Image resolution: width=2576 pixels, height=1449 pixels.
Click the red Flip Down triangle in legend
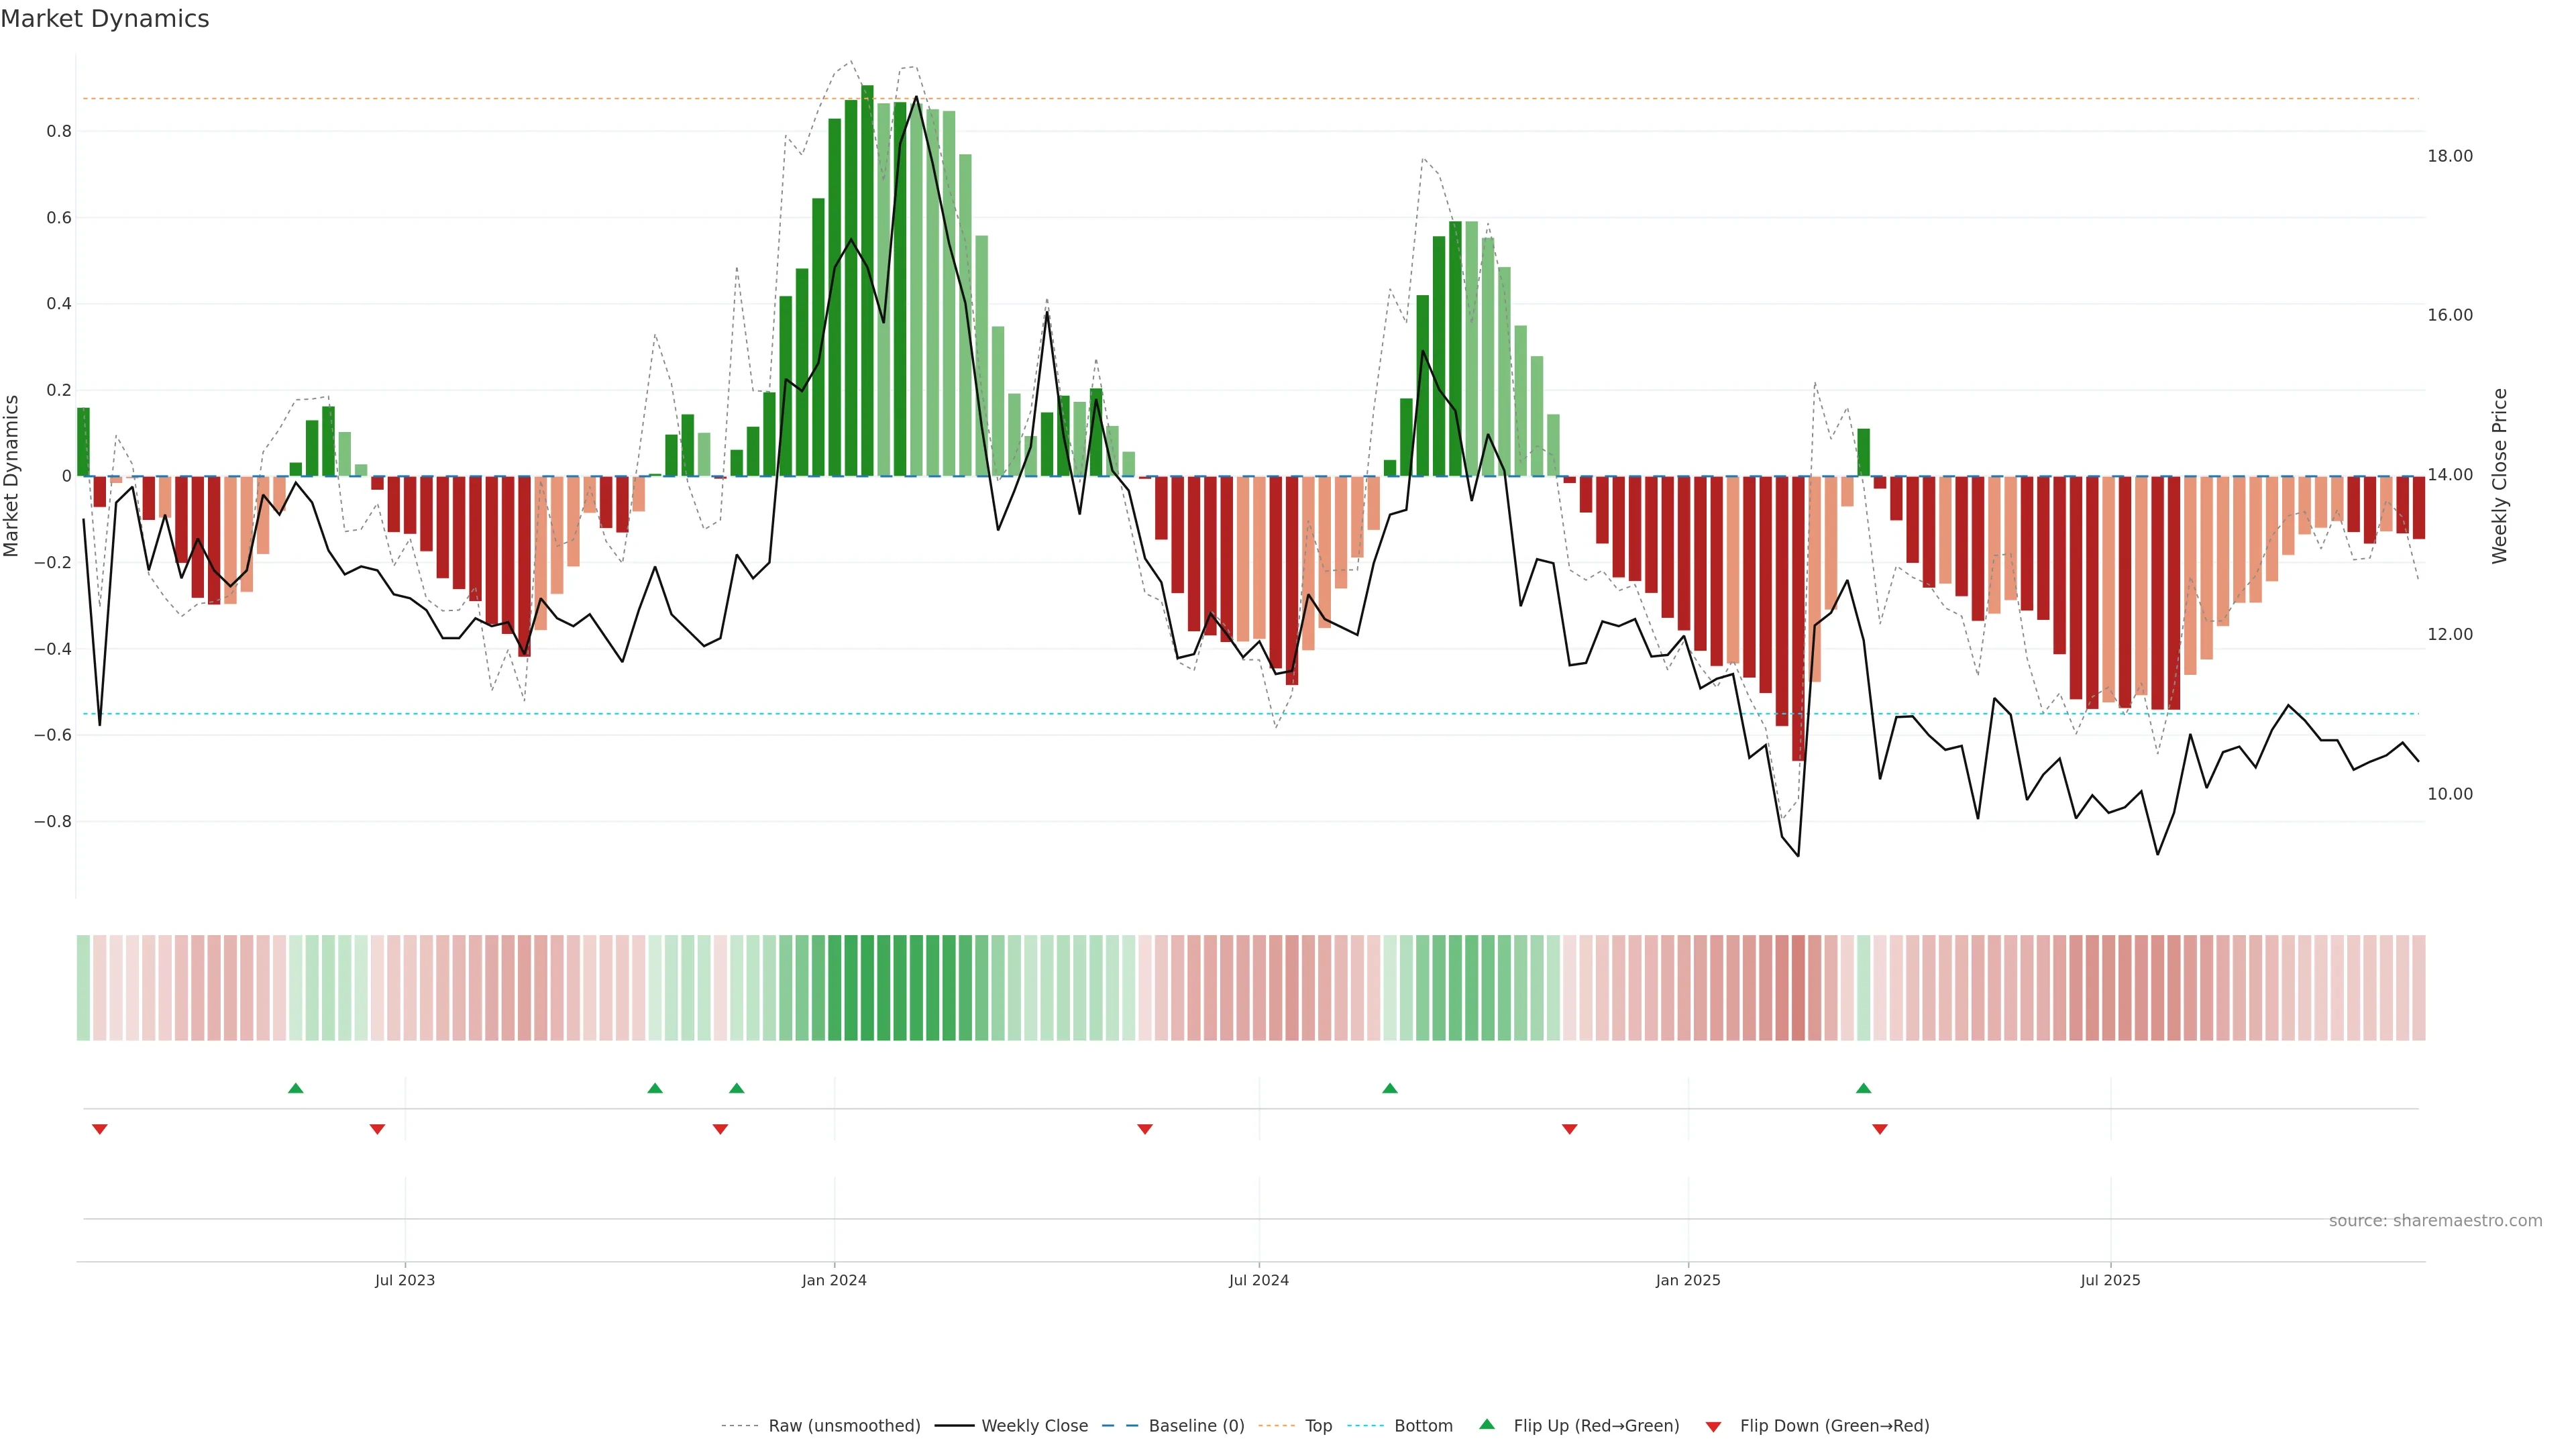(x=1713, y=1427)
